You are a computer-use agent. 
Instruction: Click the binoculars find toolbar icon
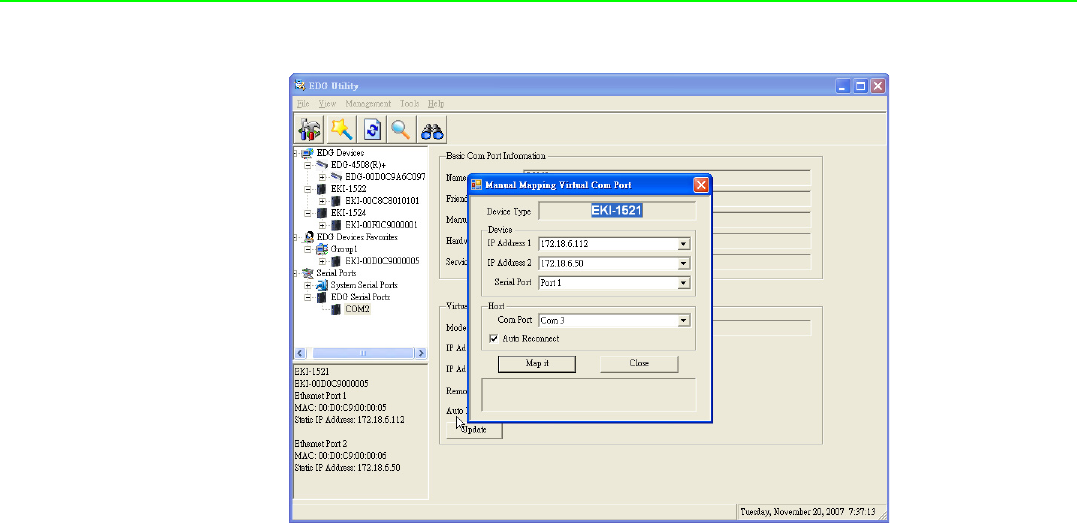click(x=433, y=128)
